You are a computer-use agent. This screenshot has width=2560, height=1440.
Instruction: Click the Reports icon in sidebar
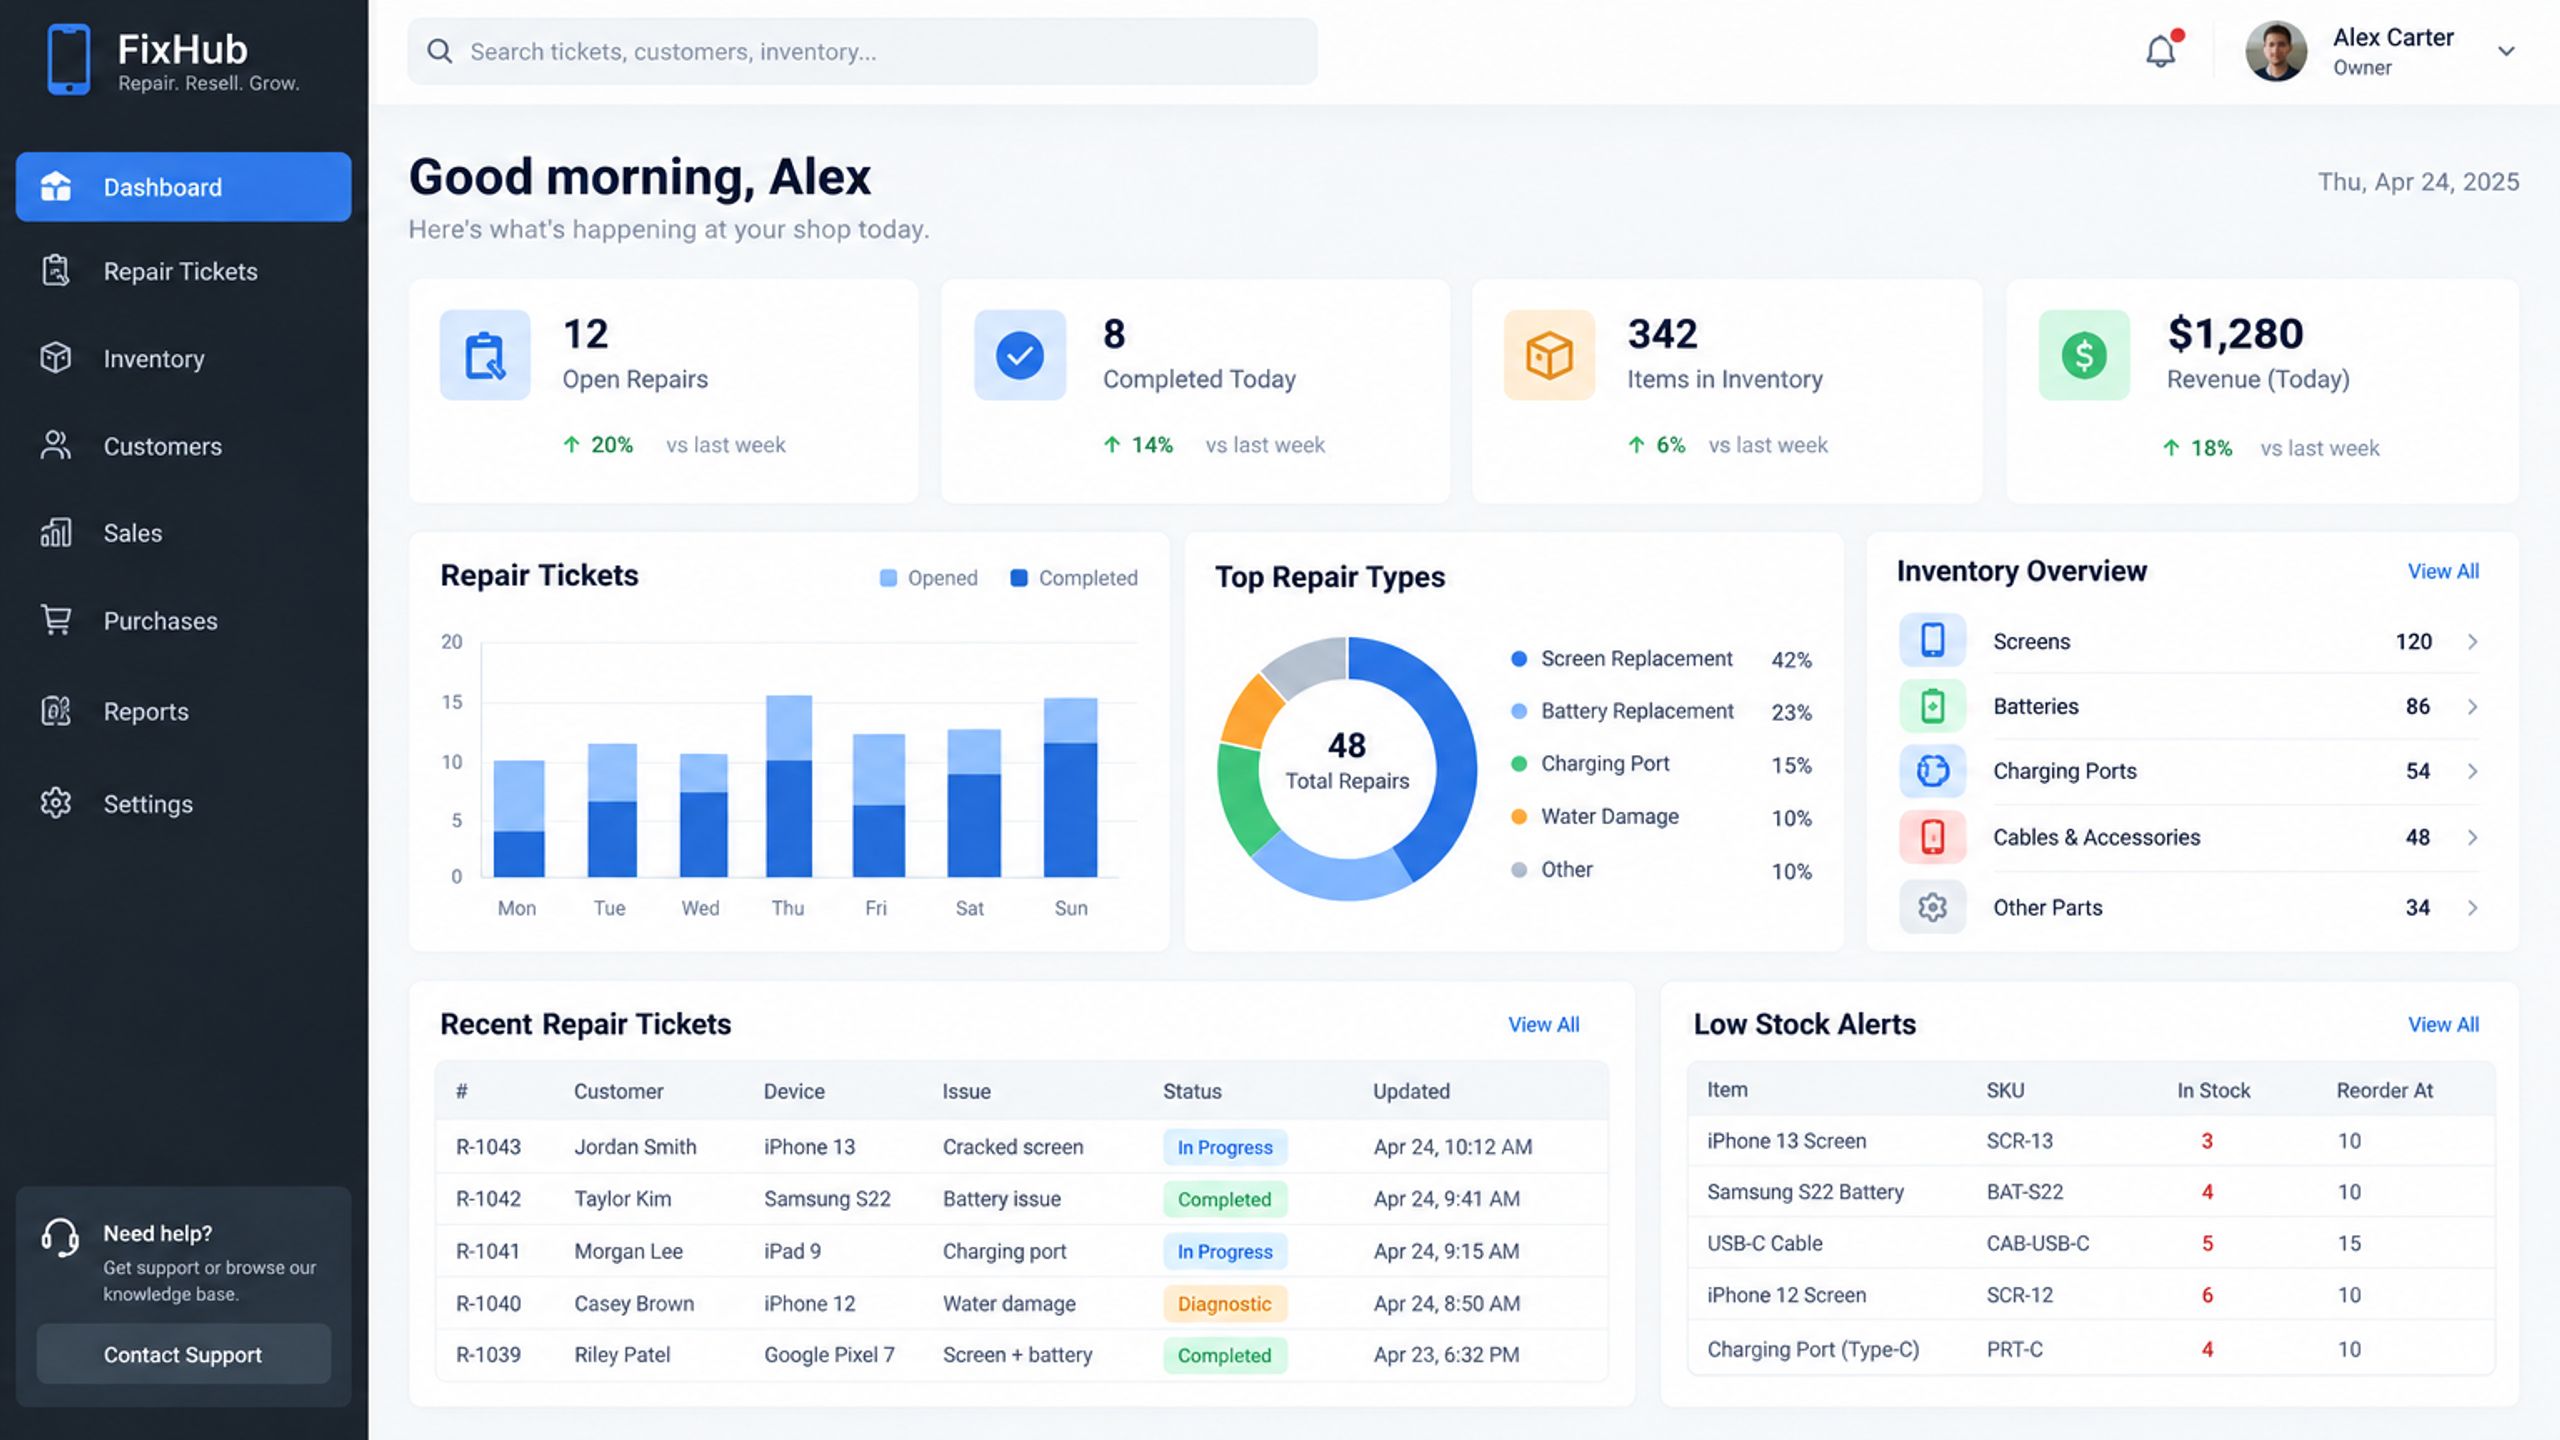pyautogui.click(x=56, y=711)
